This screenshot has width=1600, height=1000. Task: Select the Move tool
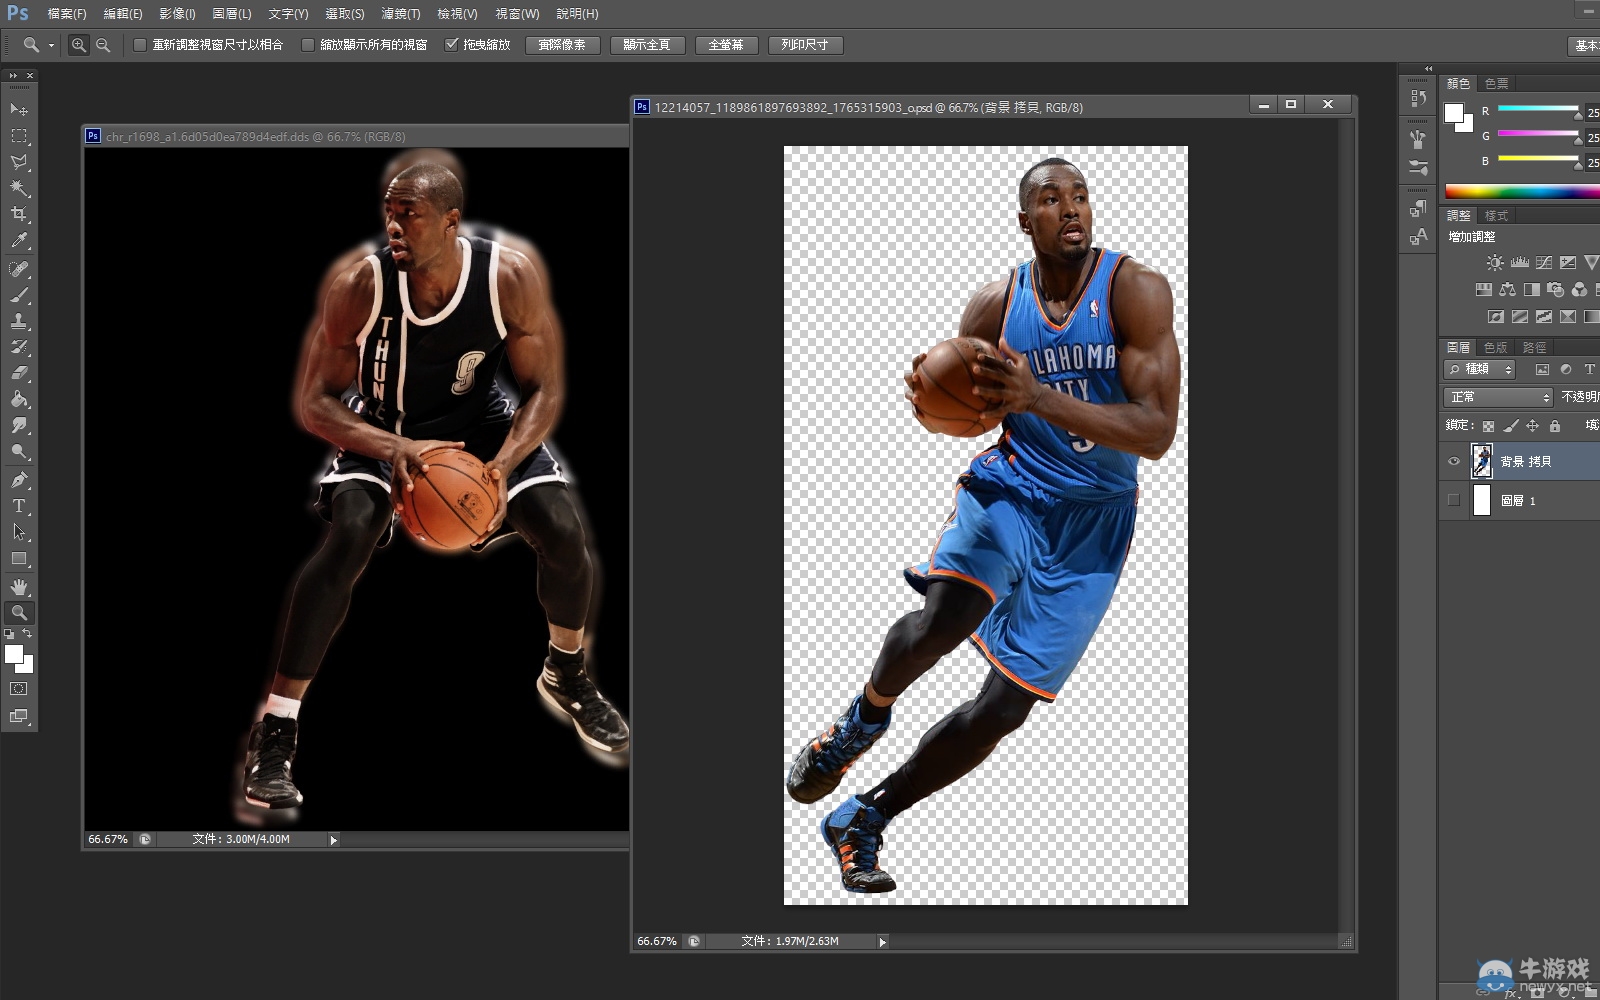point(19,109)
